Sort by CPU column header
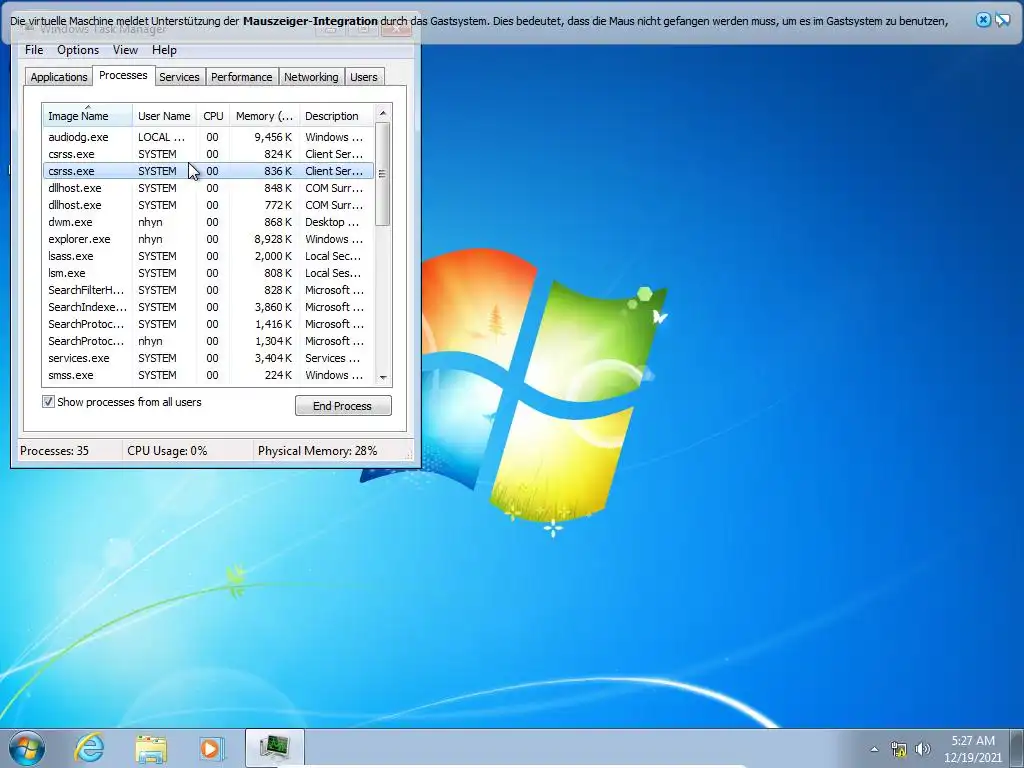The height and width of the screenshot is (768, 1024). pos(213,116)
